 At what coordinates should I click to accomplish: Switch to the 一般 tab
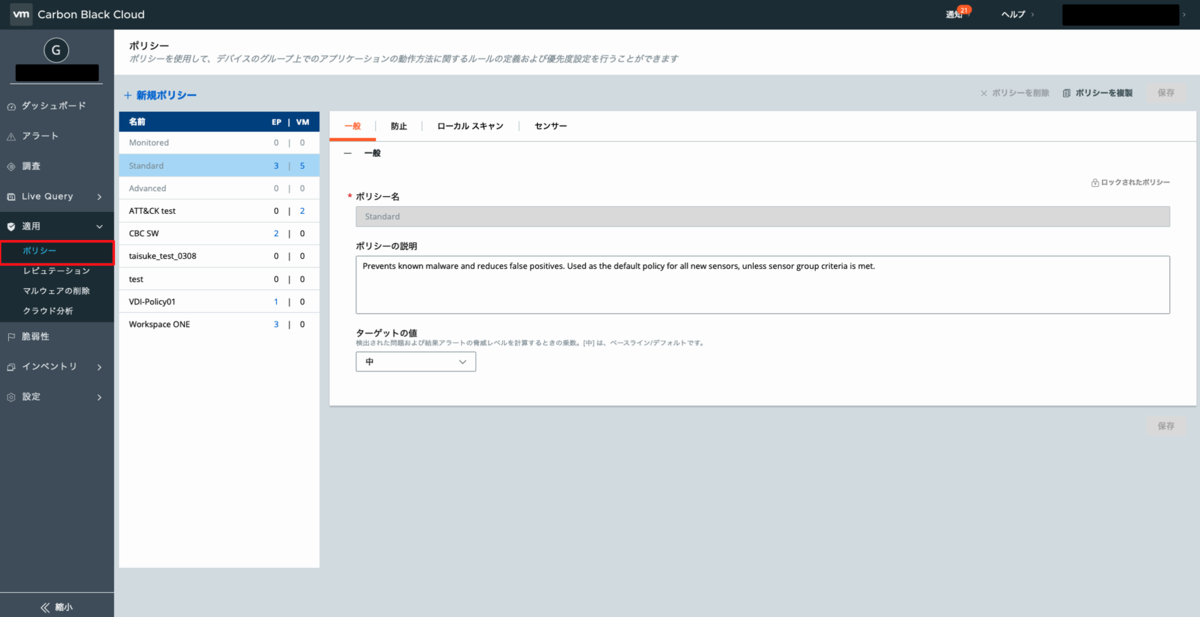[352, 126]
